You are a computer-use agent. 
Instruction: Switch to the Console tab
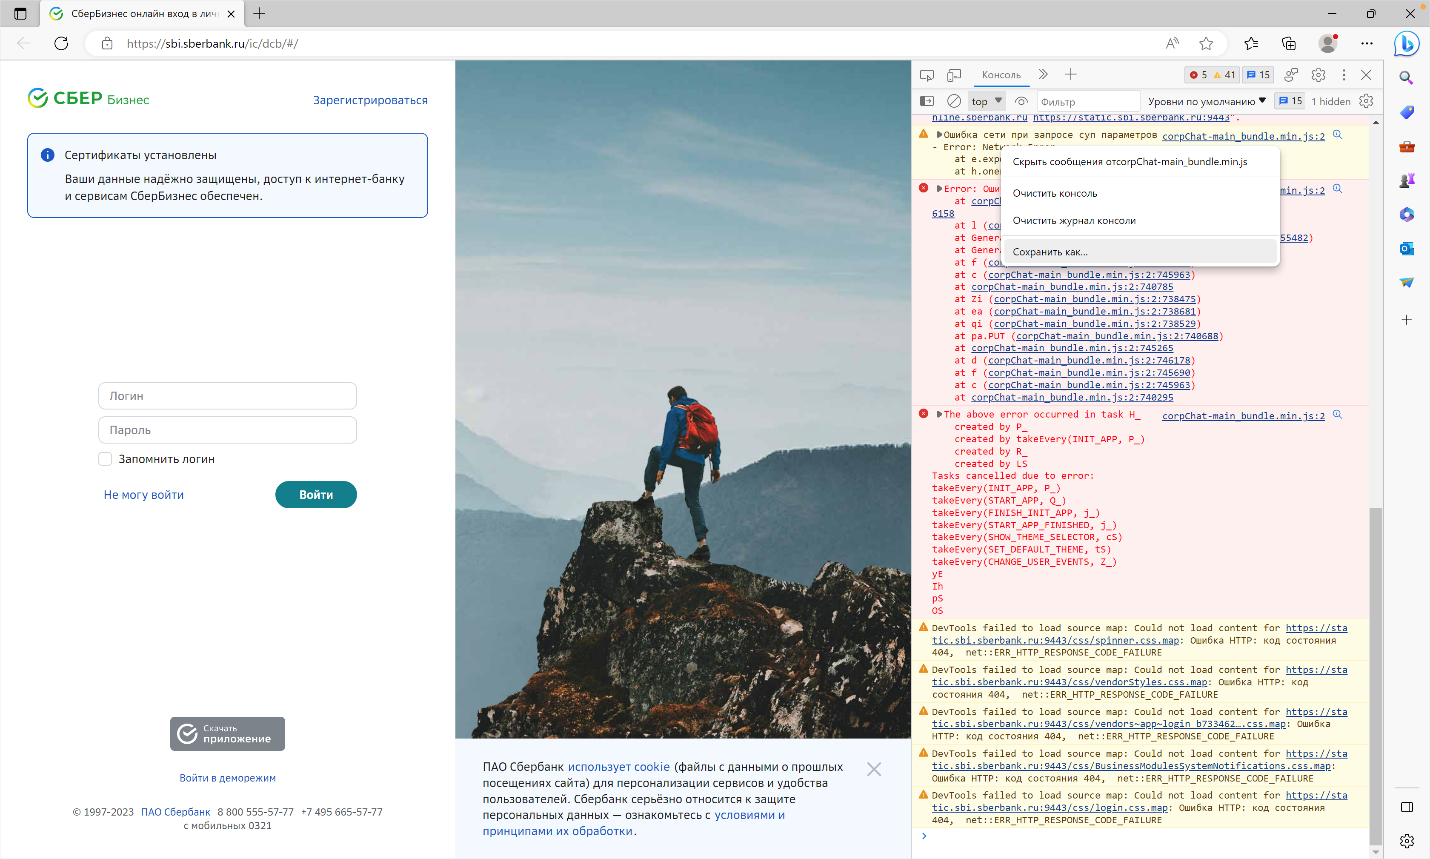1001,75
